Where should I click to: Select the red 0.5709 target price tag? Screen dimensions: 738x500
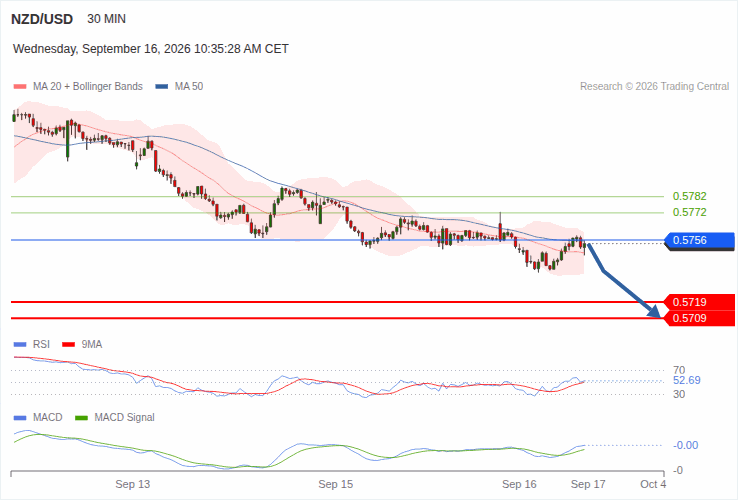click(699, 318)
